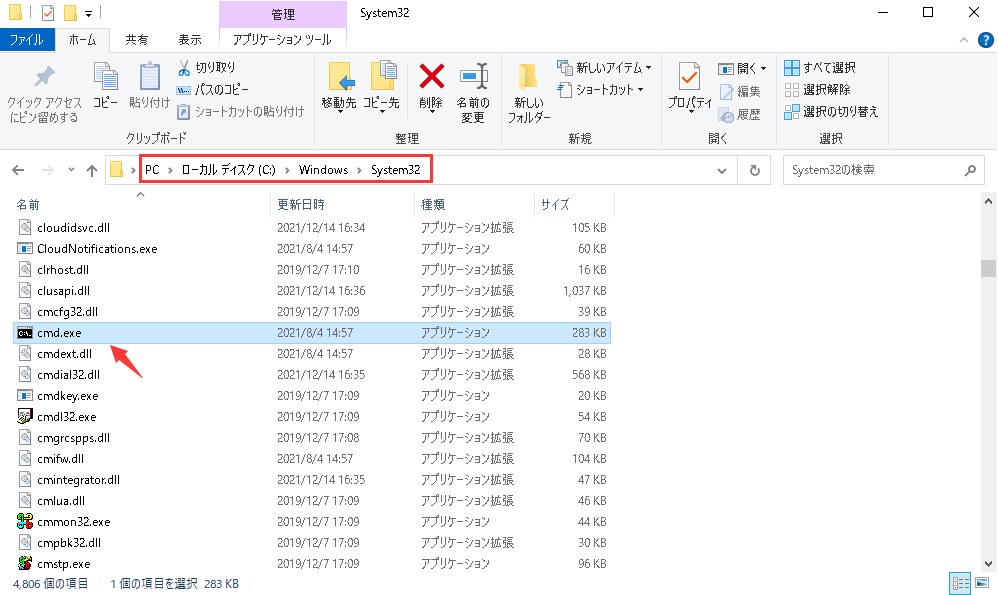Switch to large thumbnail view in status bar
Image resolution: width=998 pixels, height=595 pixels.
pyautogui.click(x=980, y=583)
